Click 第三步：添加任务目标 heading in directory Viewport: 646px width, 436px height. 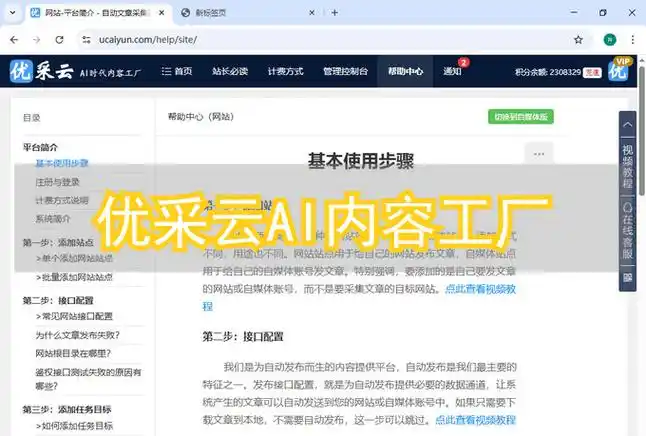pos(67,410)
